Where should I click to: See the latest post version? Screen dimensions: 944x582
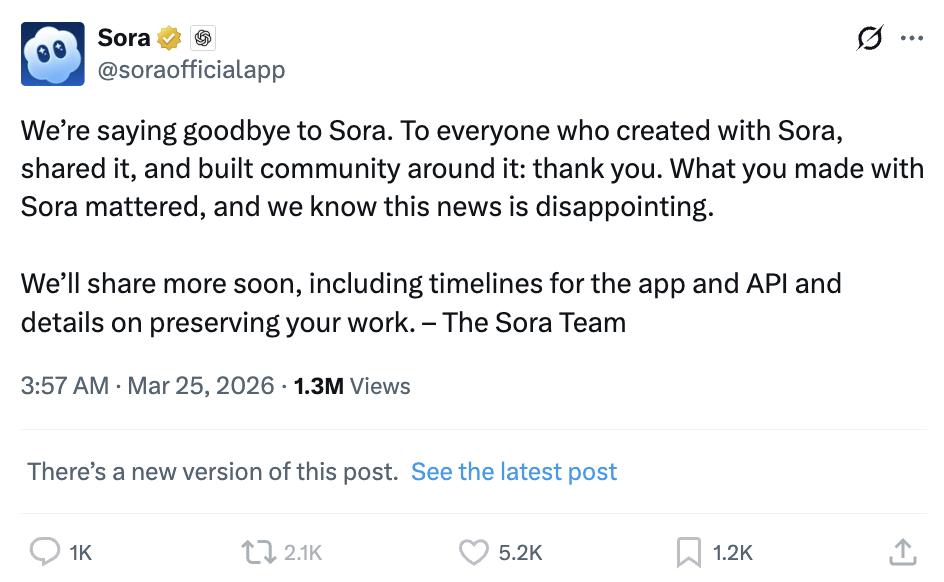[x=513, y=471]
